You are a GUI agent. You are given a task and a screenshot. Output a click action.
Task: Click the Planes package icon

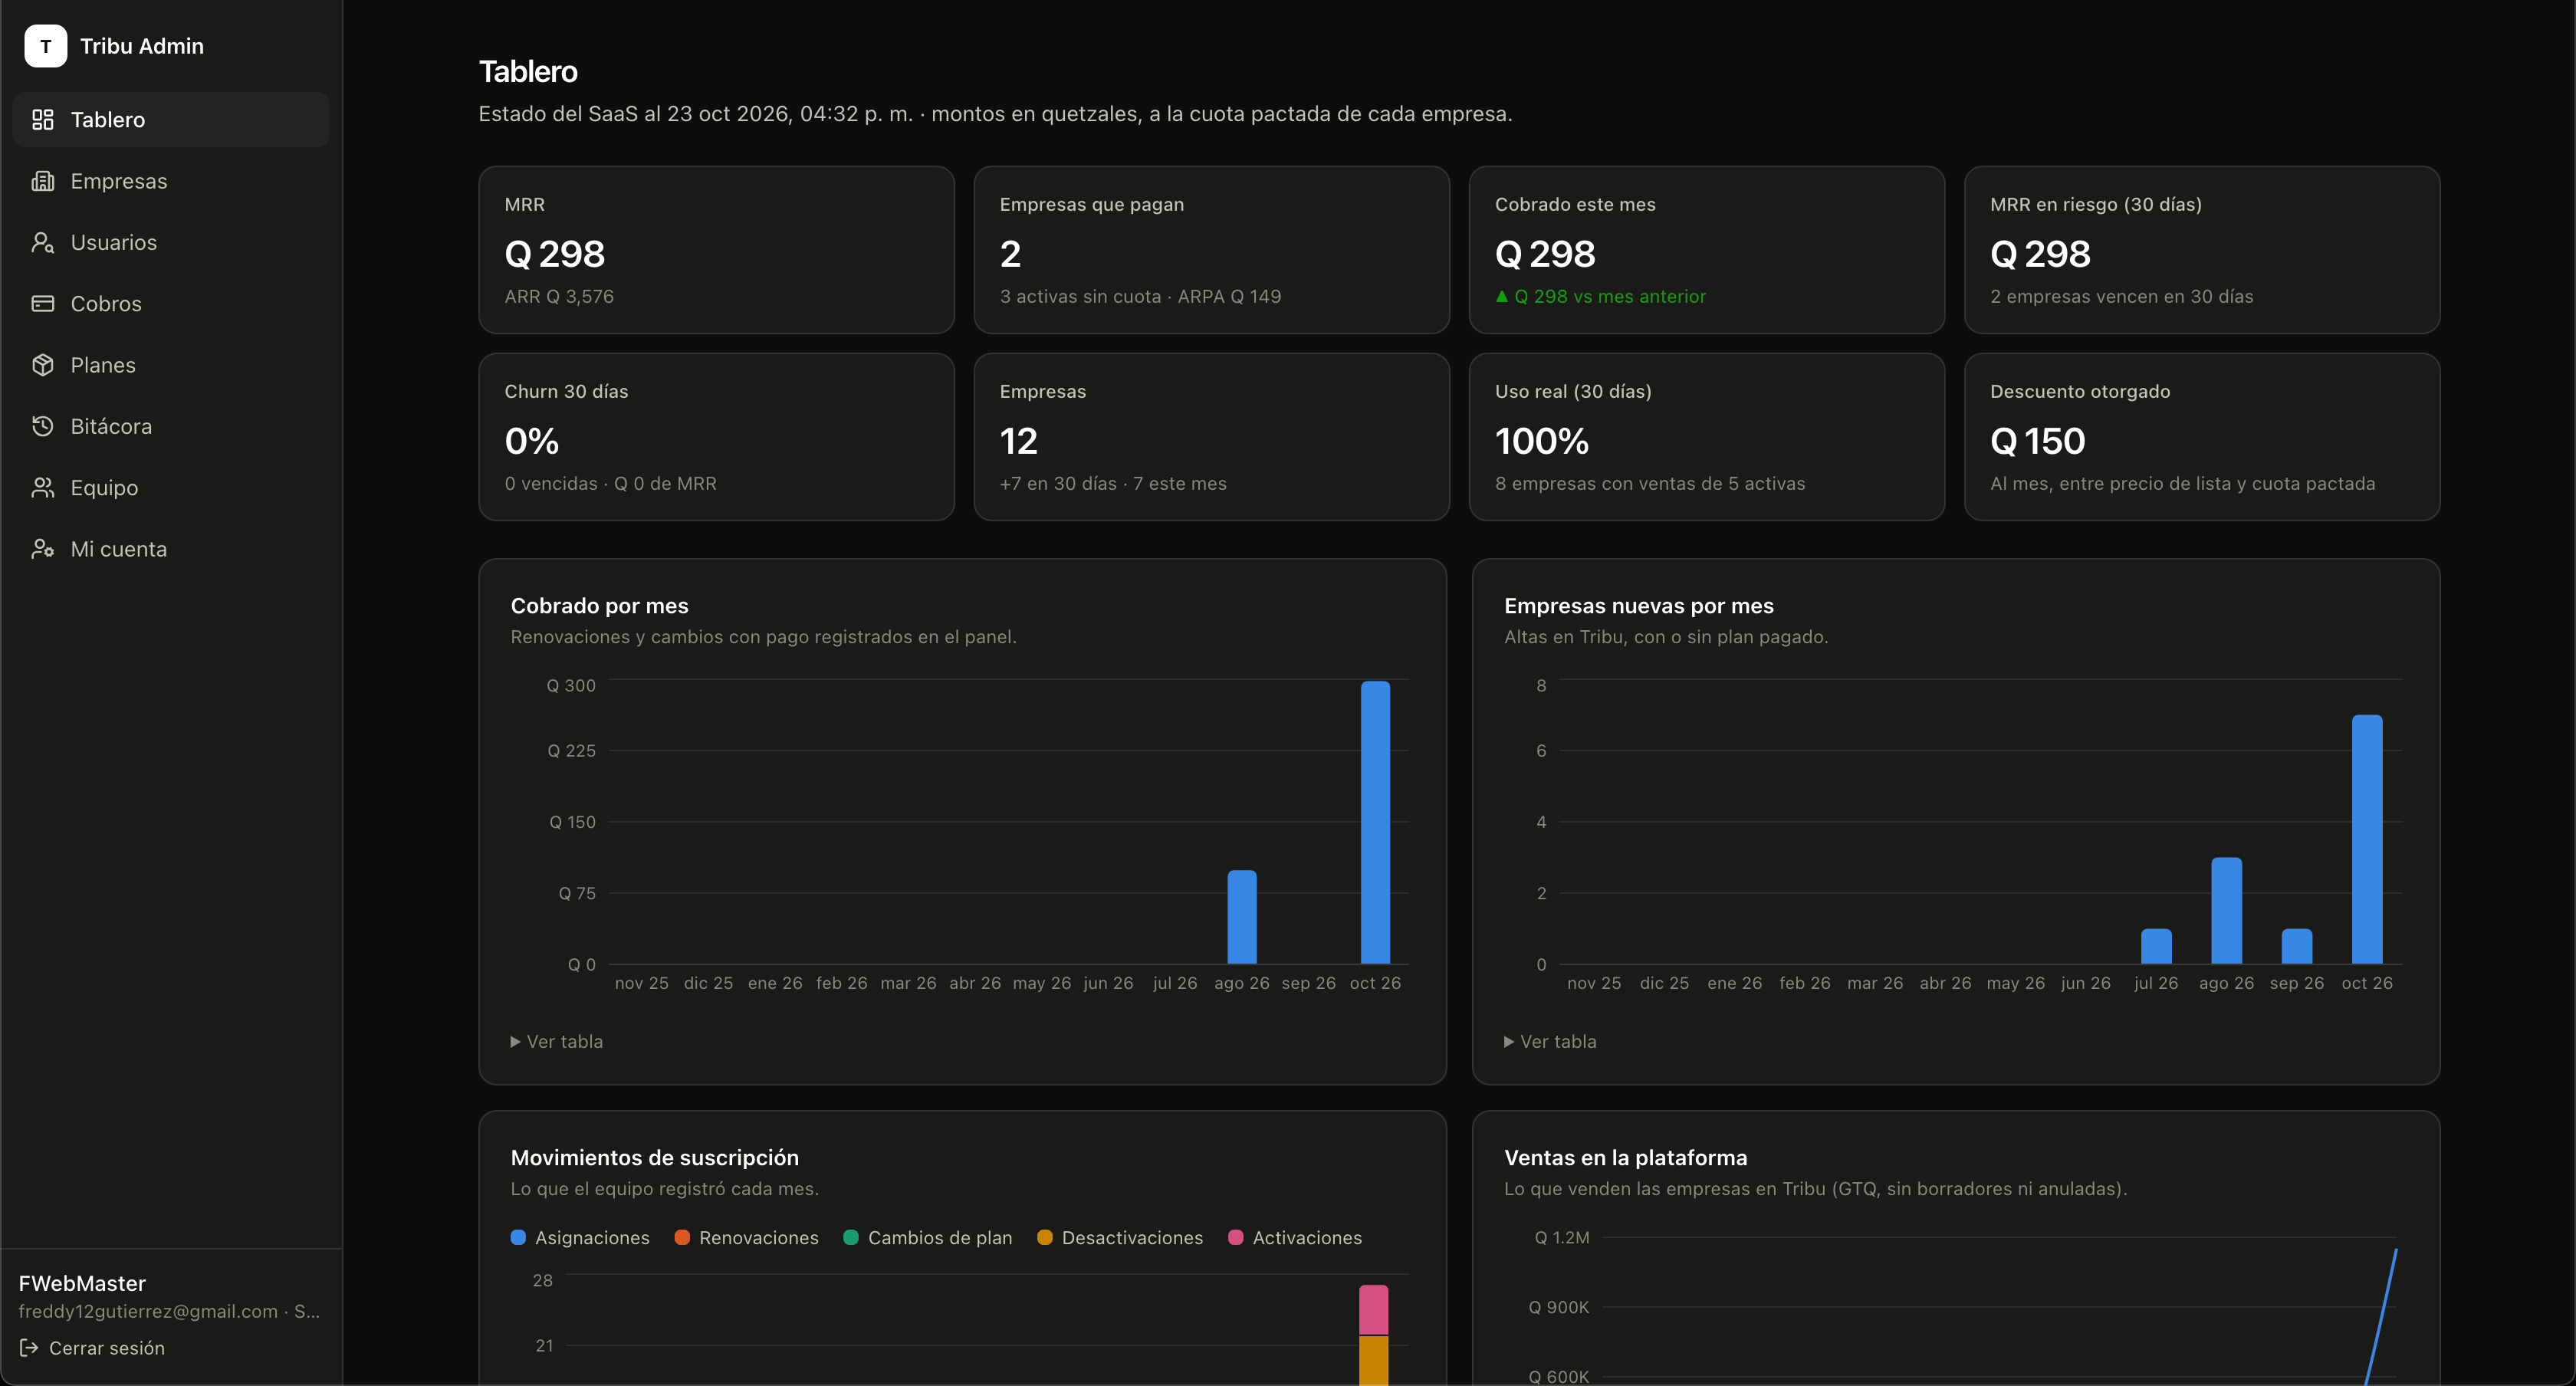42,365
